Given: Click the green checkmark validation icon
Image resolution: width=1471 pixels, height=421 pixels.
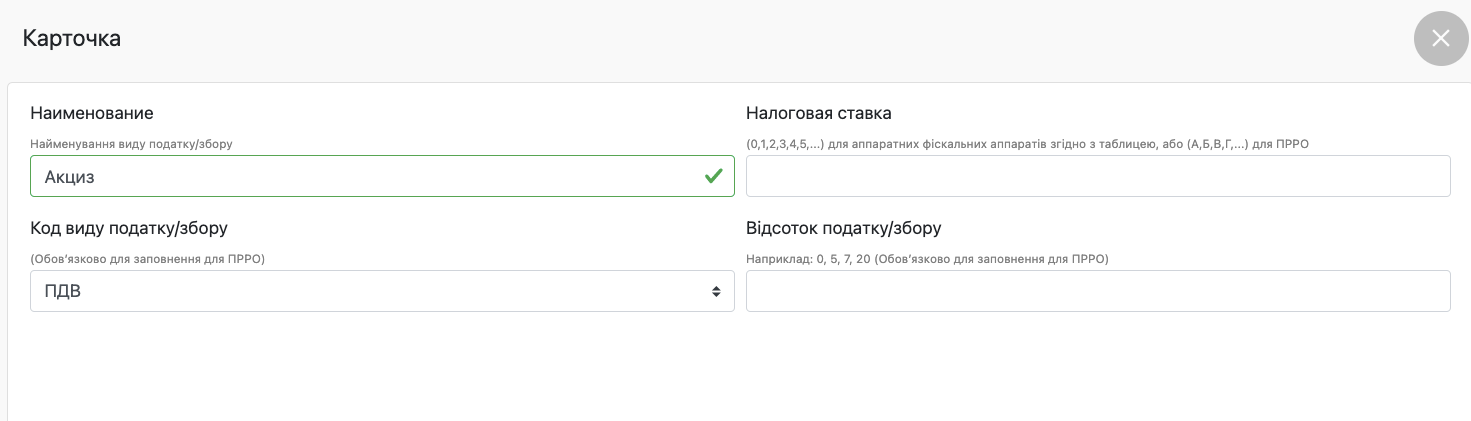Looking at the screenshot, I should pyautogui.click(x=713, y=176).
